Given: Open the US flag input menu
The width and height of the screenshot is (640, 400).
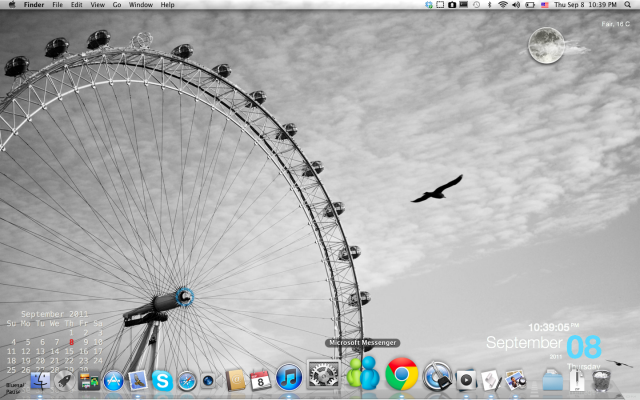Looking at the screenshot, I should click(544, 5).
